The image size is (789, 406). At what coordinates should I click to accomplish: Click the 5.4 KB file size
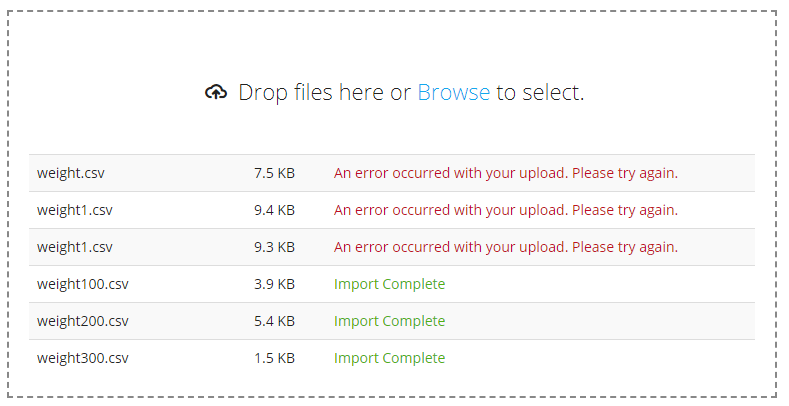pyautogui.click(x=274, y=321)
